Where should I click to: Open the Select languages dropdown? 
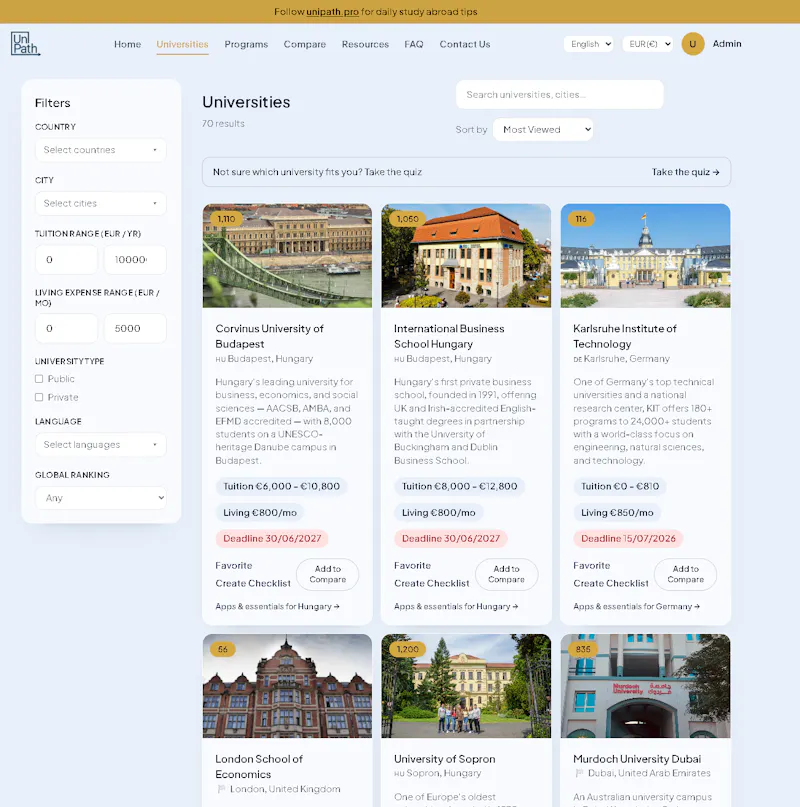pyautogui.click(x=101, y=445)
